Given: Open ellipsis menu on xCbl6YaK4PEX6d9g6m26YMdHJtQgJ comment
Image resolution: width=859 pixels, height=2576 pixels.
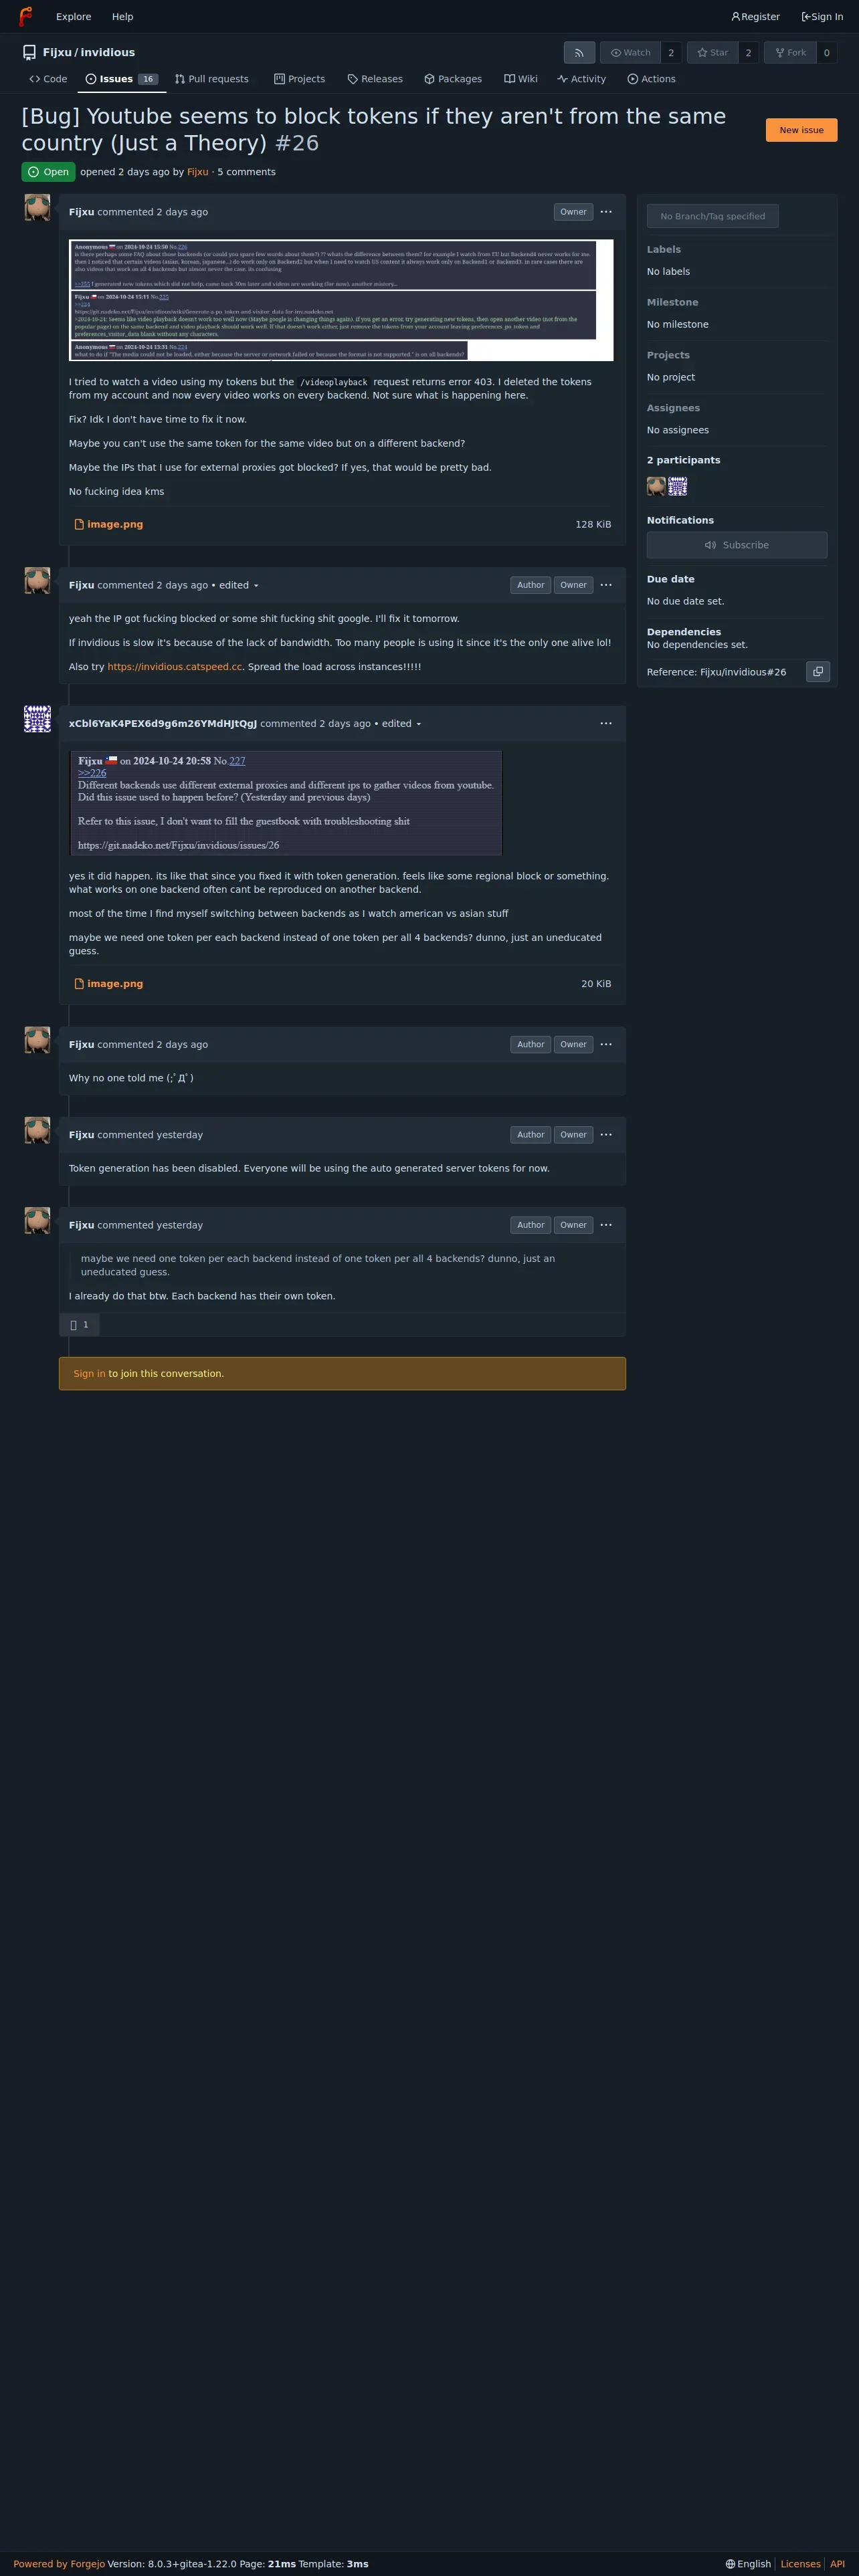Looking at the screenshot, I should pos(606,723).
